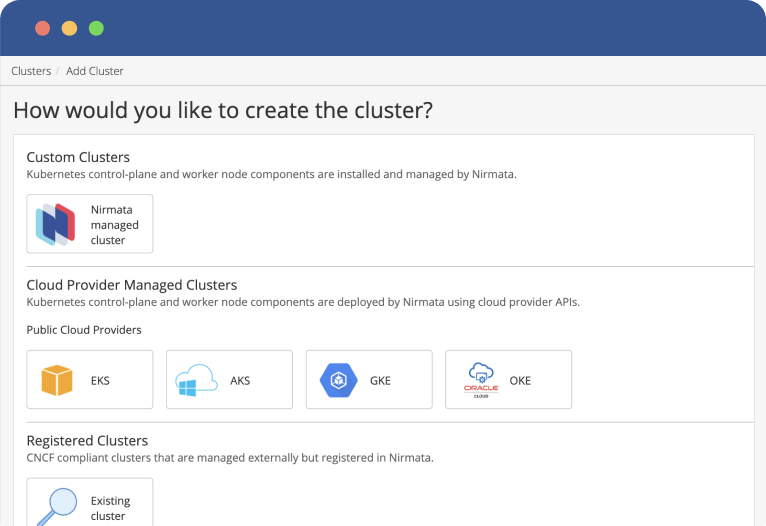Select the GKE label text

coord(380,380)
